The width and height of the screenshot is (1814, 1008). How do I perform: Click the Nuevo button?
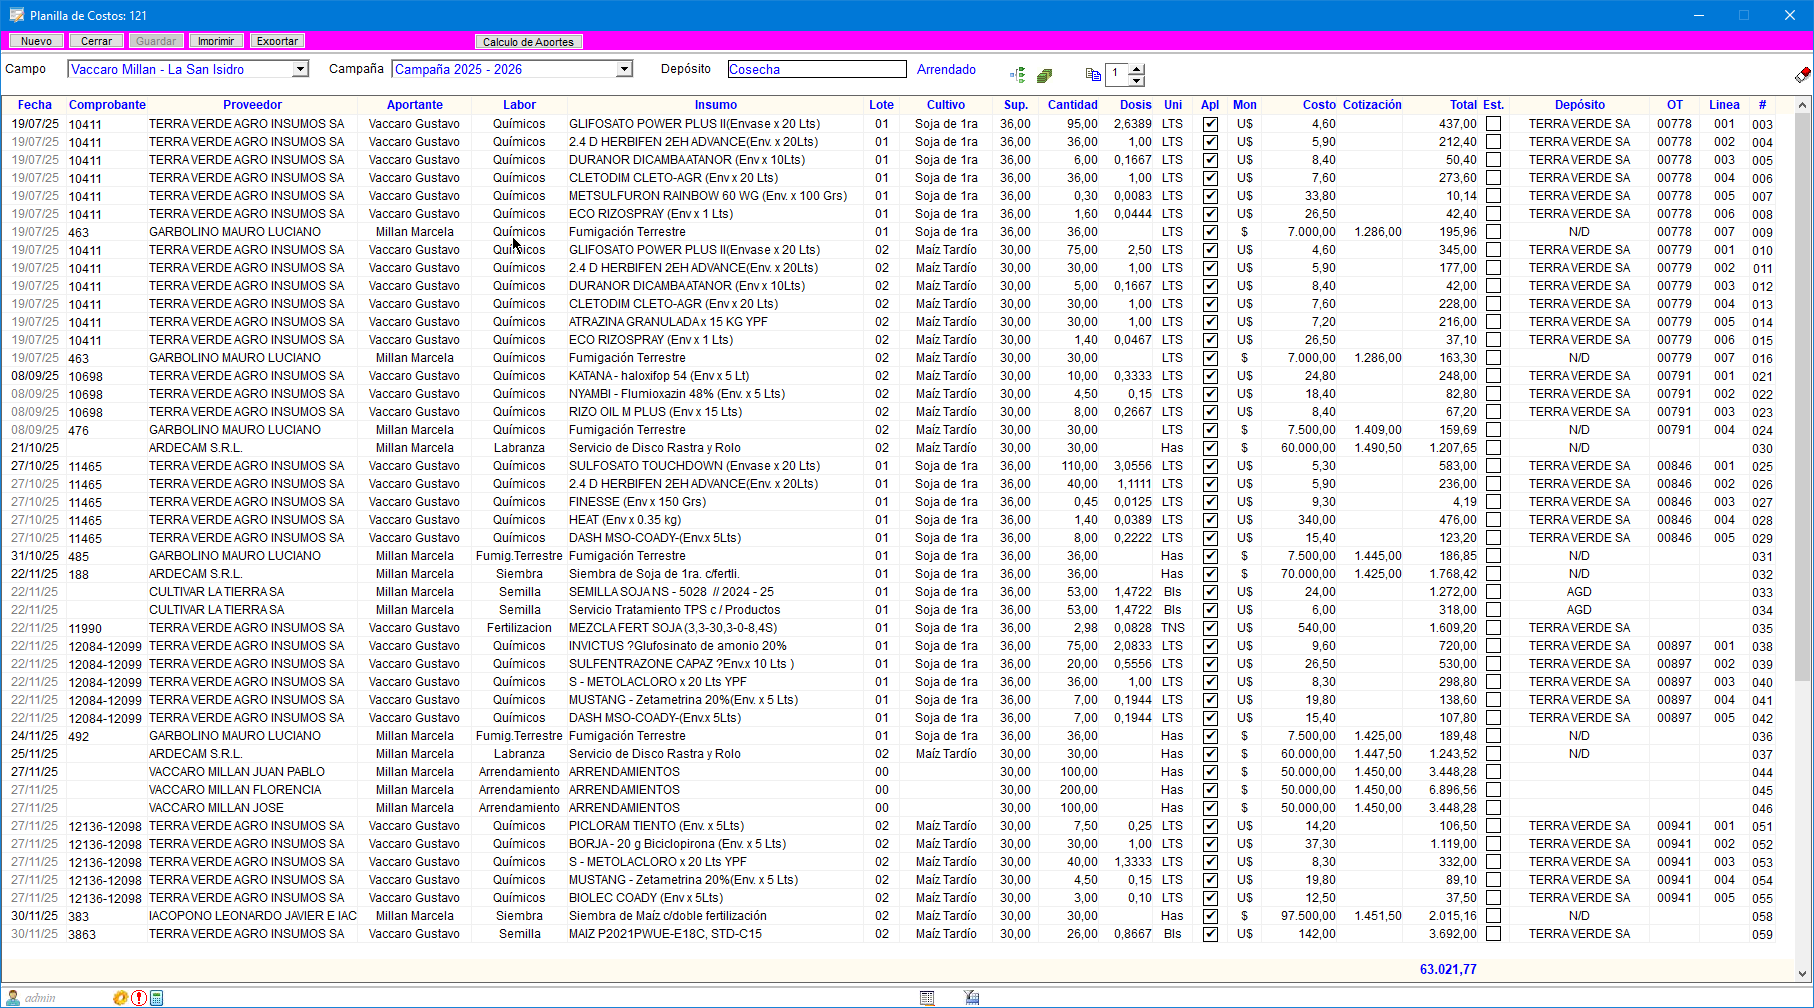pyautogui.click(x=37, y=41)
